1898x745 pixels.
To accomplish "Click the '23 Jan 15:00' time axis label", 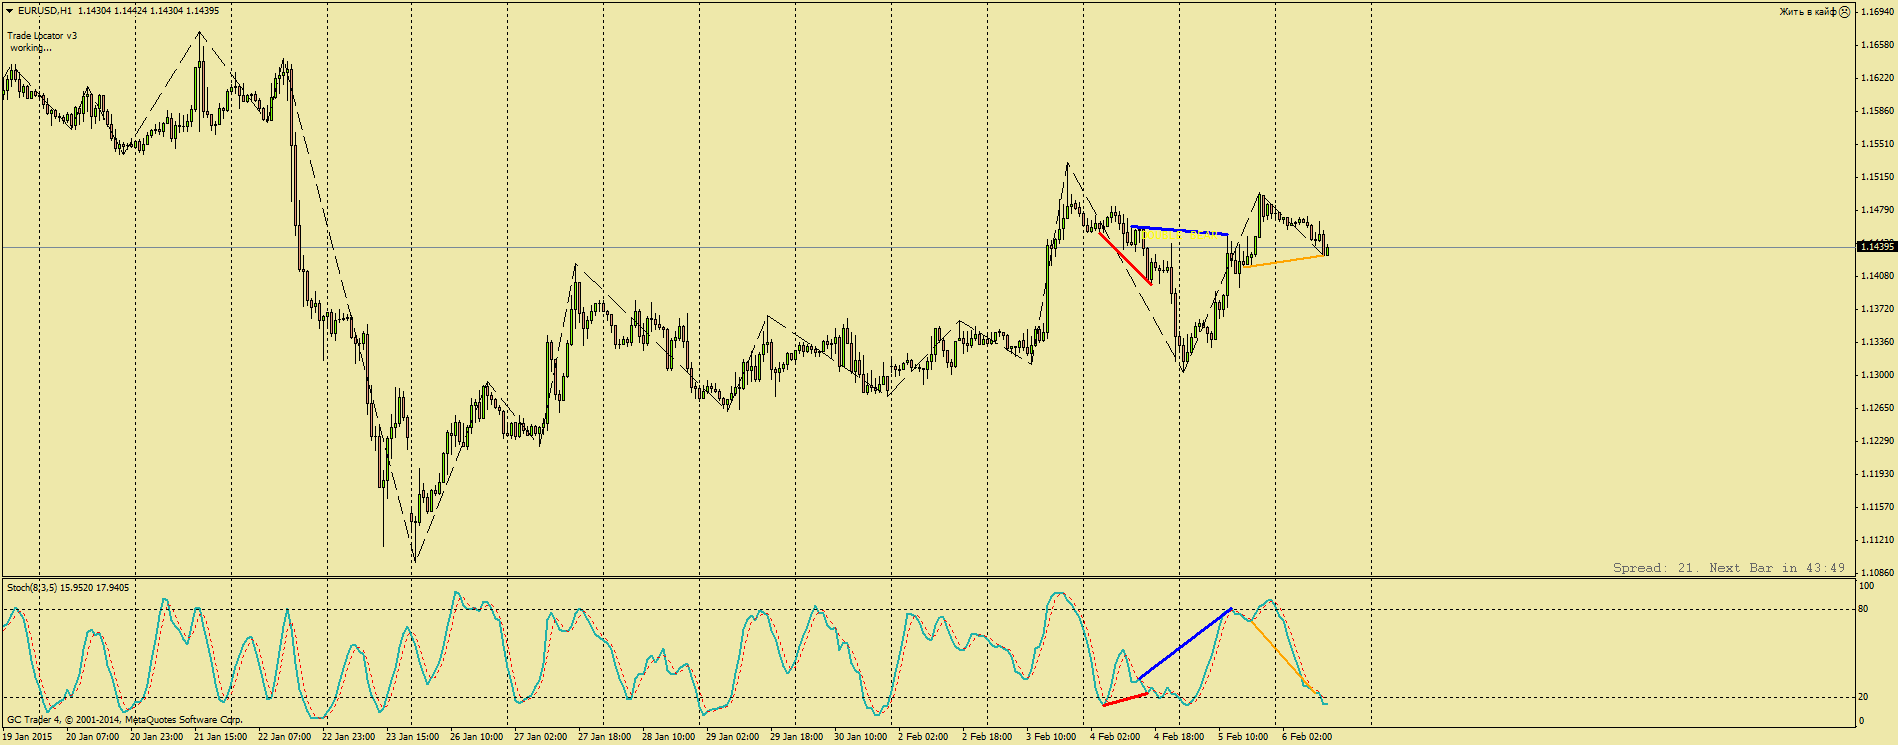I will 412,737.
